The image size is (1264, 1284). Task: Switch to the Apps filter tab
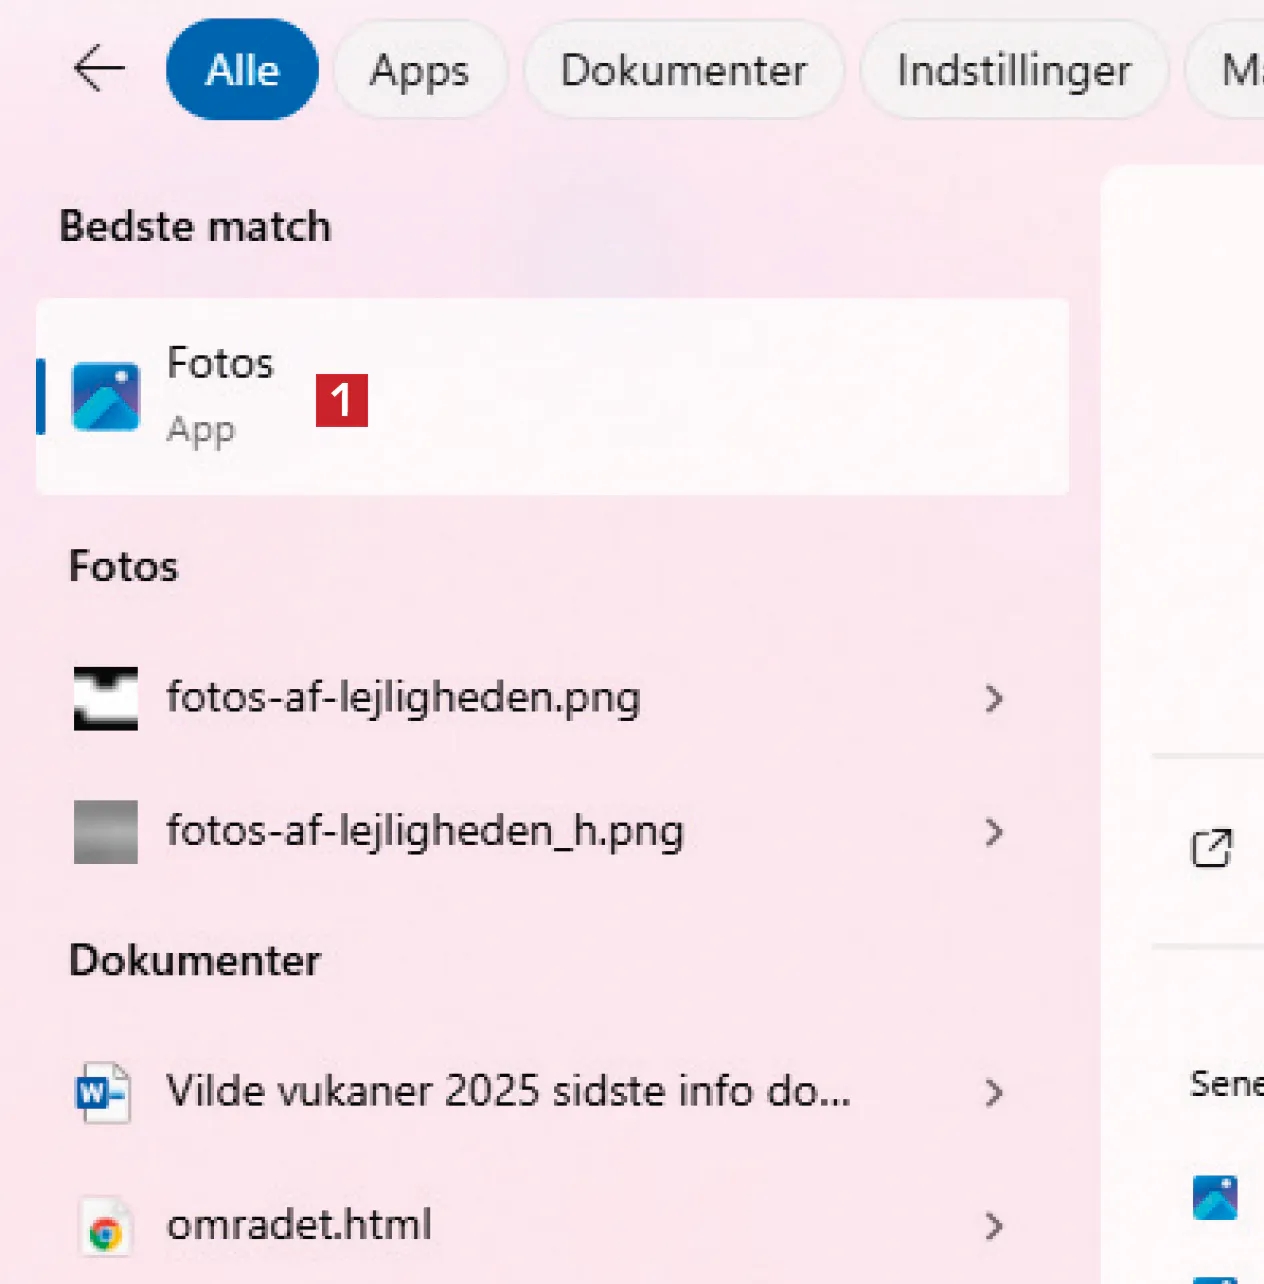419,70
